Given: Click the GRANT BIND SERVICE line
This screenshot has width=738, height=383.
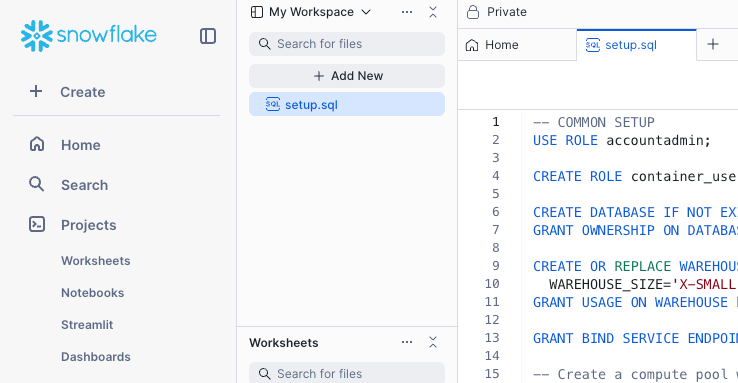Looking at the screenshot, I should 635,338.
